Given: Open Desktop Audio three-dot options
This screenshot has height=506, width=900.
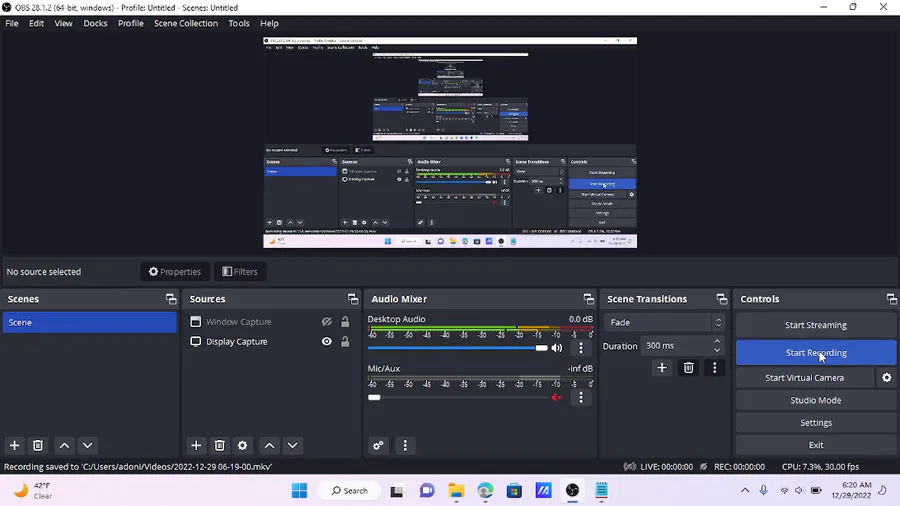Looking at the screenshot, I should (581, 348).
